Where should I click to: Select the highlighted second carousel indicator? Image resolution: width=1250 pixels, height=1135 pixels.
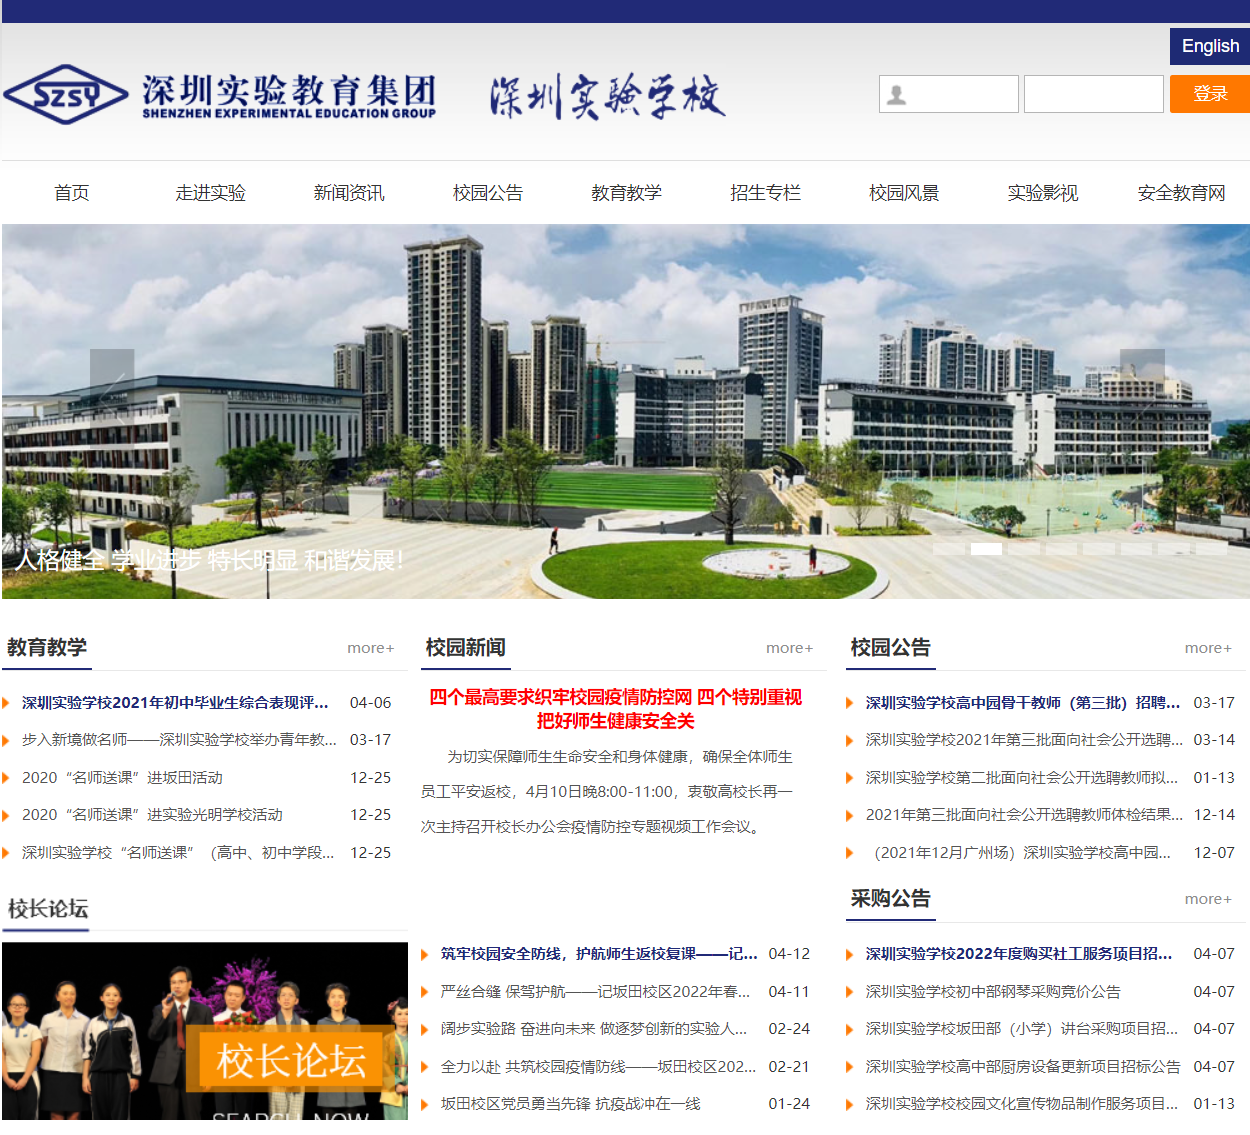coord(986,549)
